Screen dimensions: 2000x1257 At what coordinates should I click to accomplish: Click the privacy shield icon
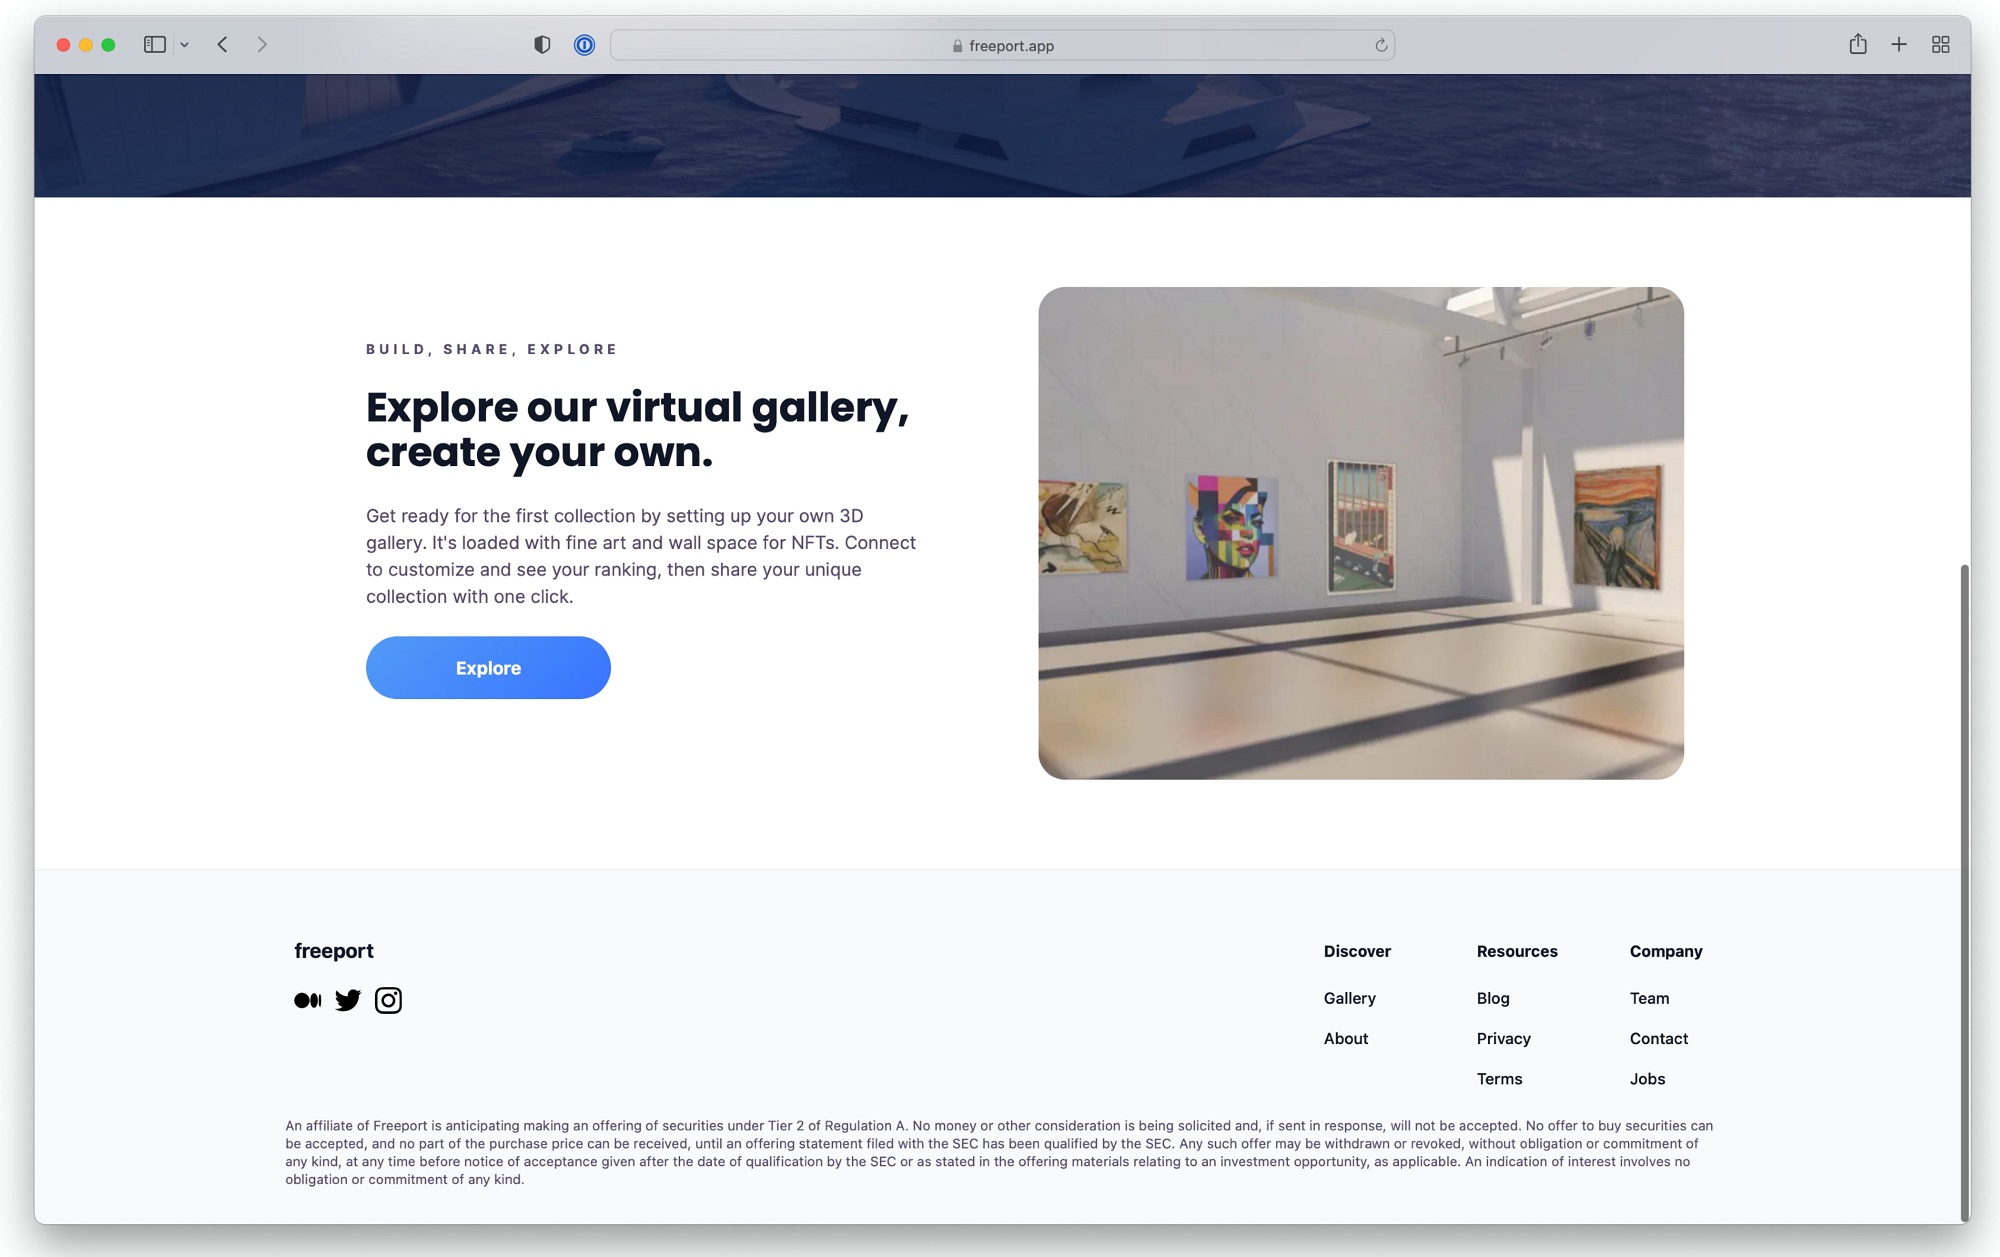(542, 45)
